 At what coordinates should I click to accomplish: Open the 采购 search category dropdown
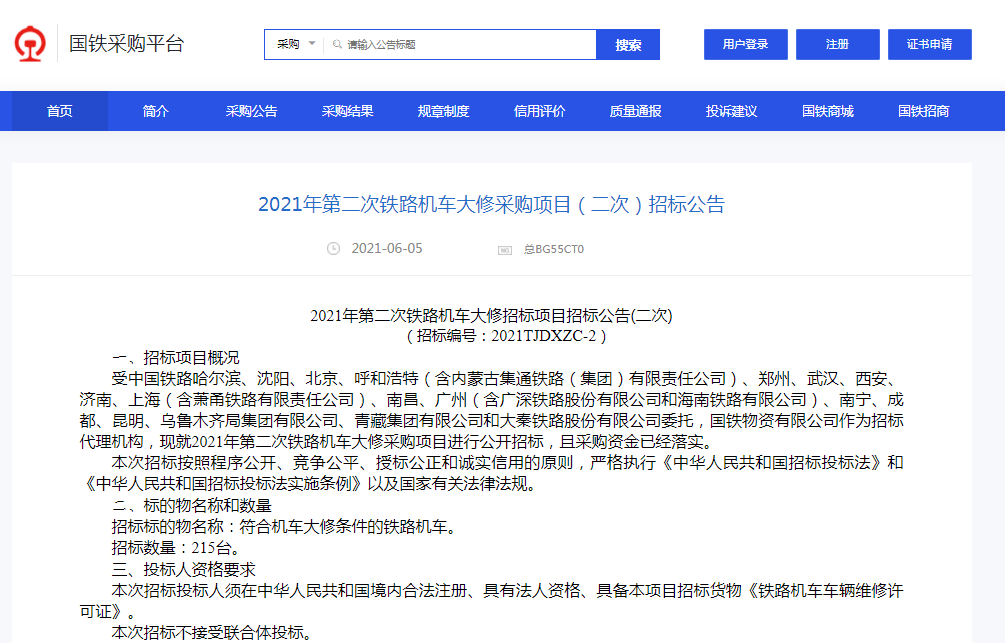[295, 45]
